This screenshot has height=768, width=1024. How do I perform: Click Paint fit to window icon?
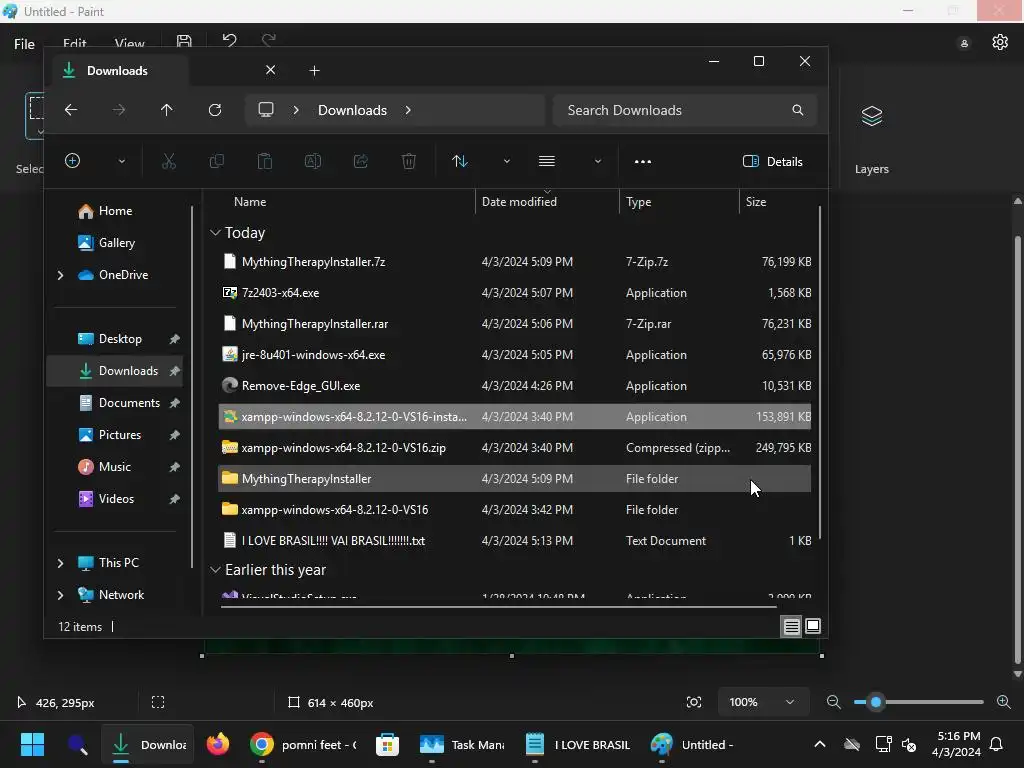coord(694,702)
